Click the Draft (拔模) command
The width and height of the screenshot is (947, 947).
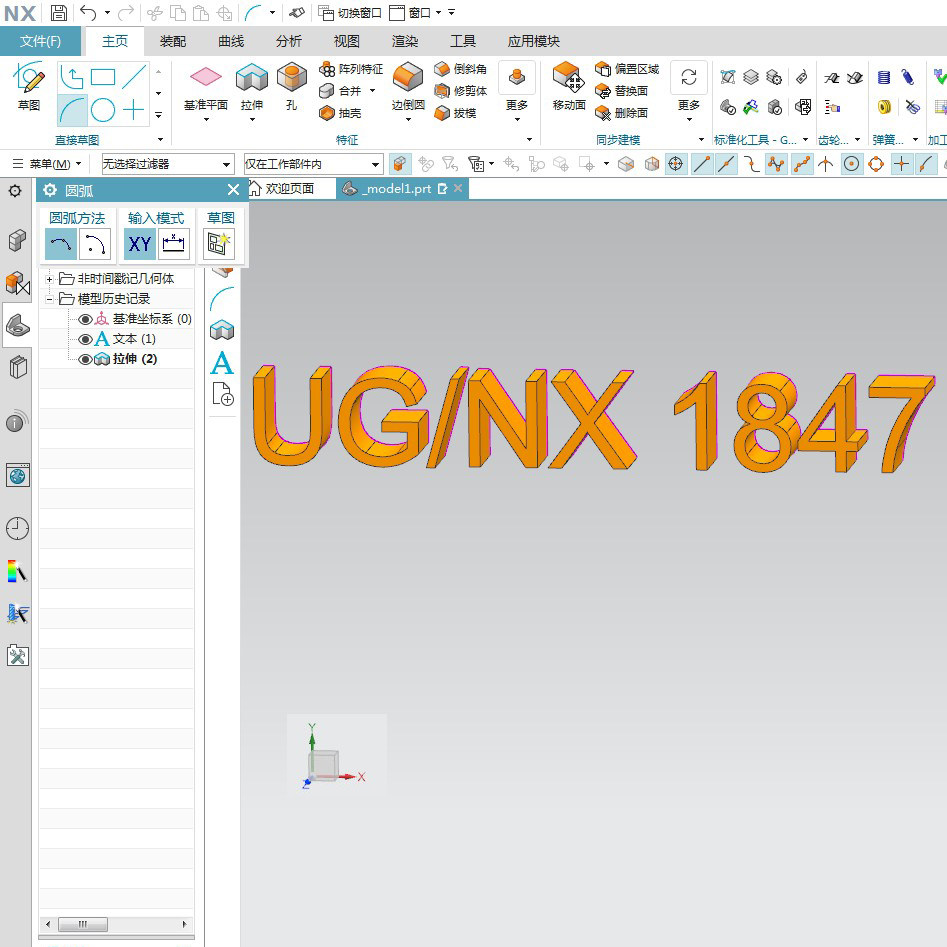(455, 113)
